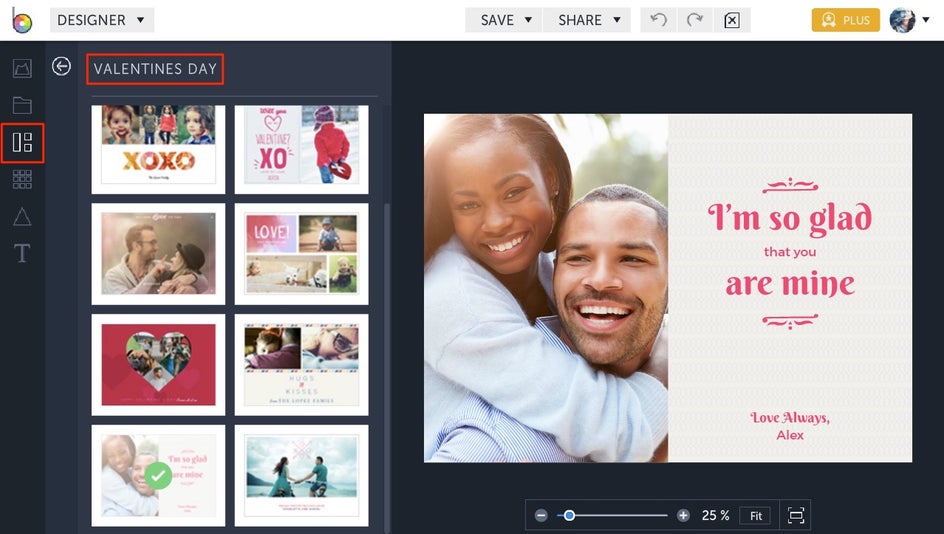Select the Text tool icon

tap(22, 253)
